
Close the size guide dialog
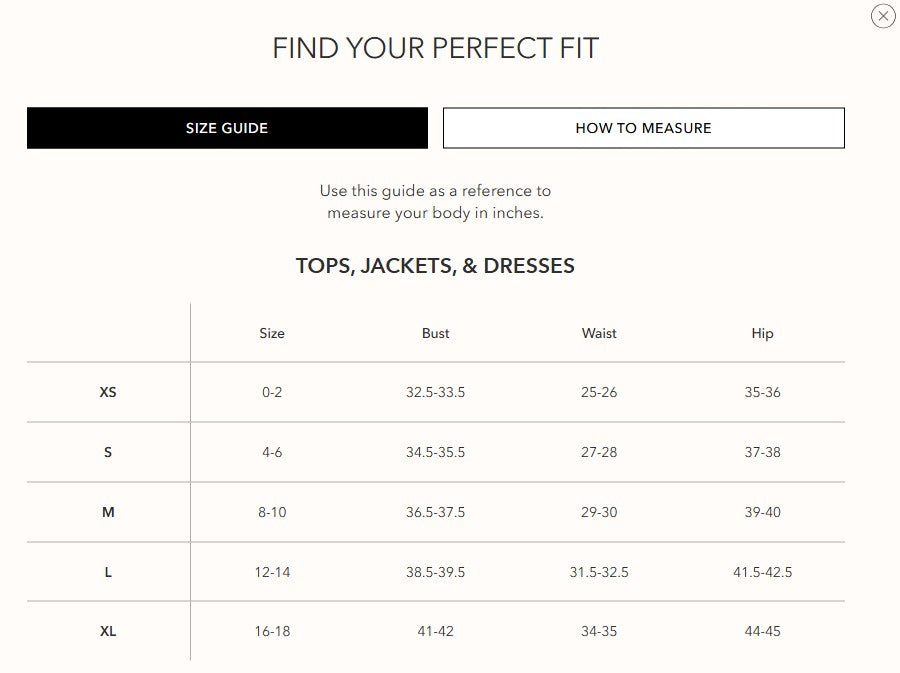tap(882, 16)
